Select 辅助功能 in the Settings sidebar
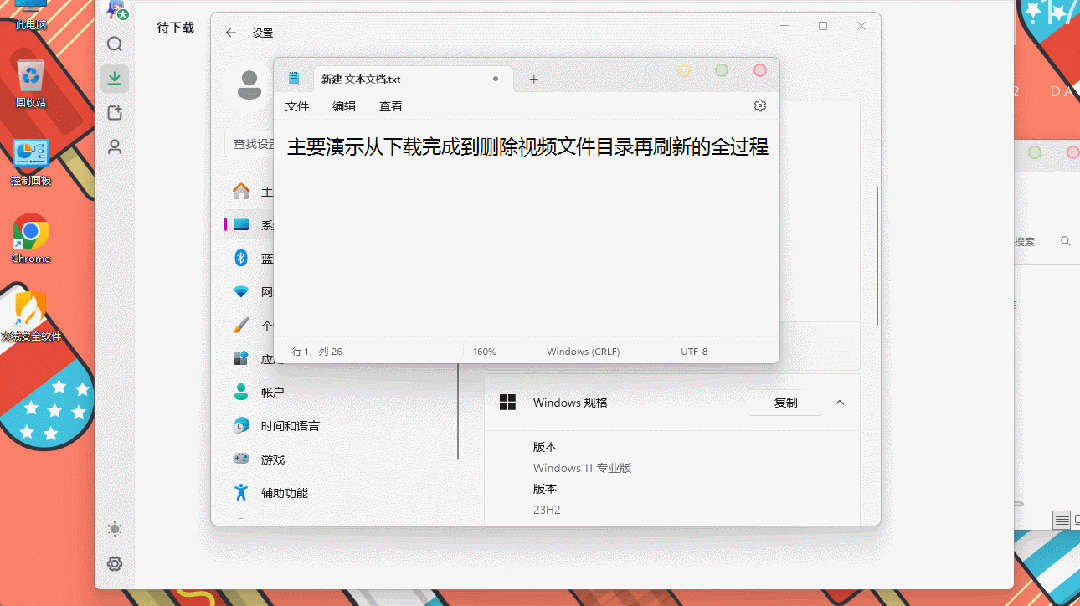The height and width of the screenshot is (606, 1080). pos(284,493)
